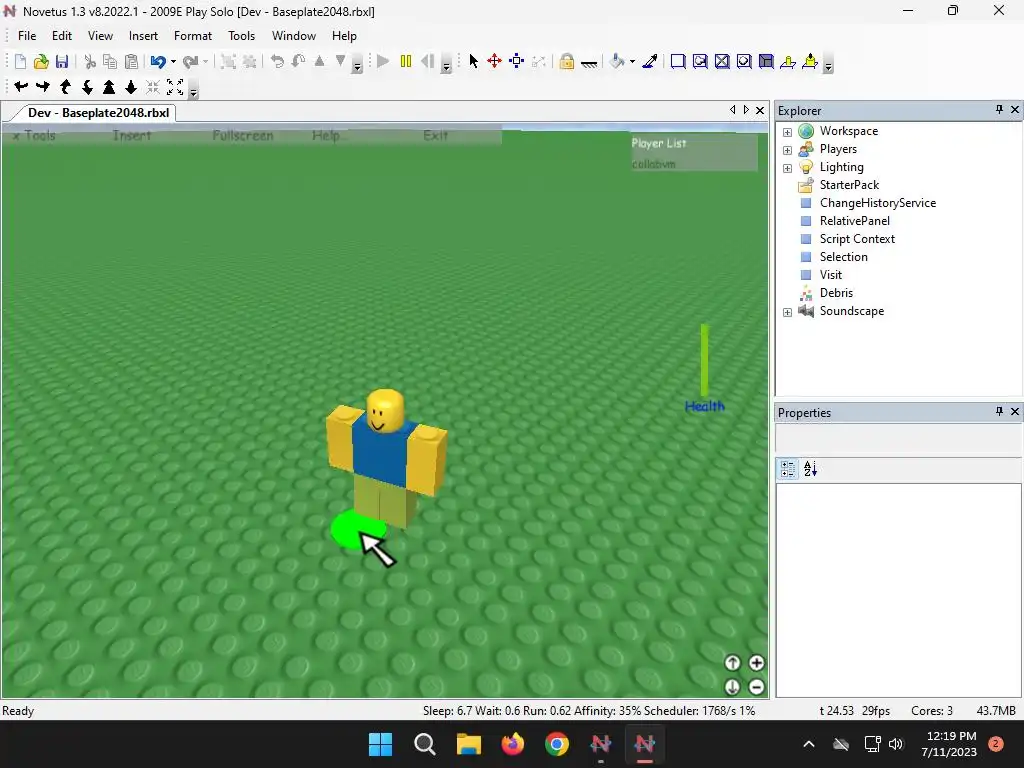Viewport: 1024px width, 768px height.
Task: Open the camera toolbar options dropdown
Action: click(x=193, y=91)
